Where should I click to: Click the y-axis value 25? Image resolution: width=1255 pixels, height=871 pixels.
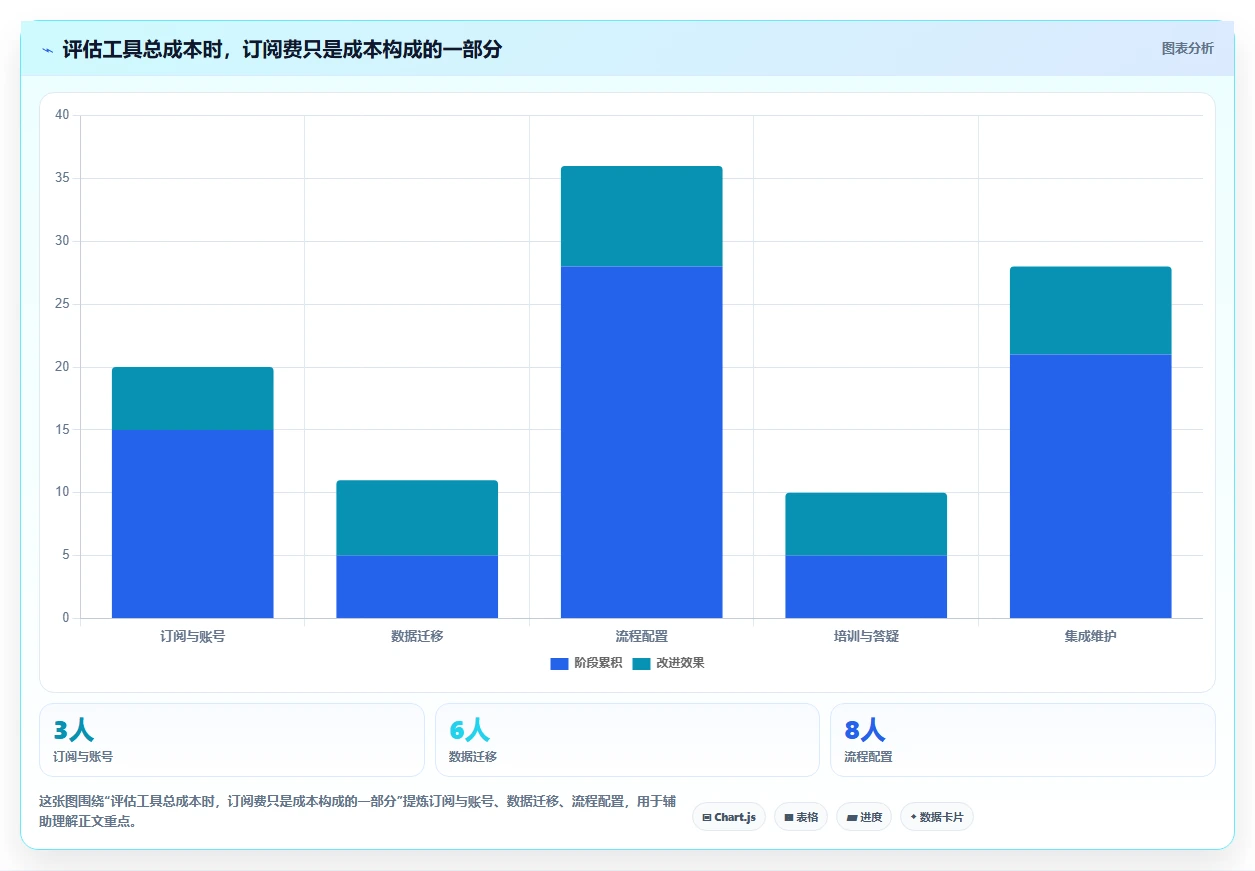(62, 304)
